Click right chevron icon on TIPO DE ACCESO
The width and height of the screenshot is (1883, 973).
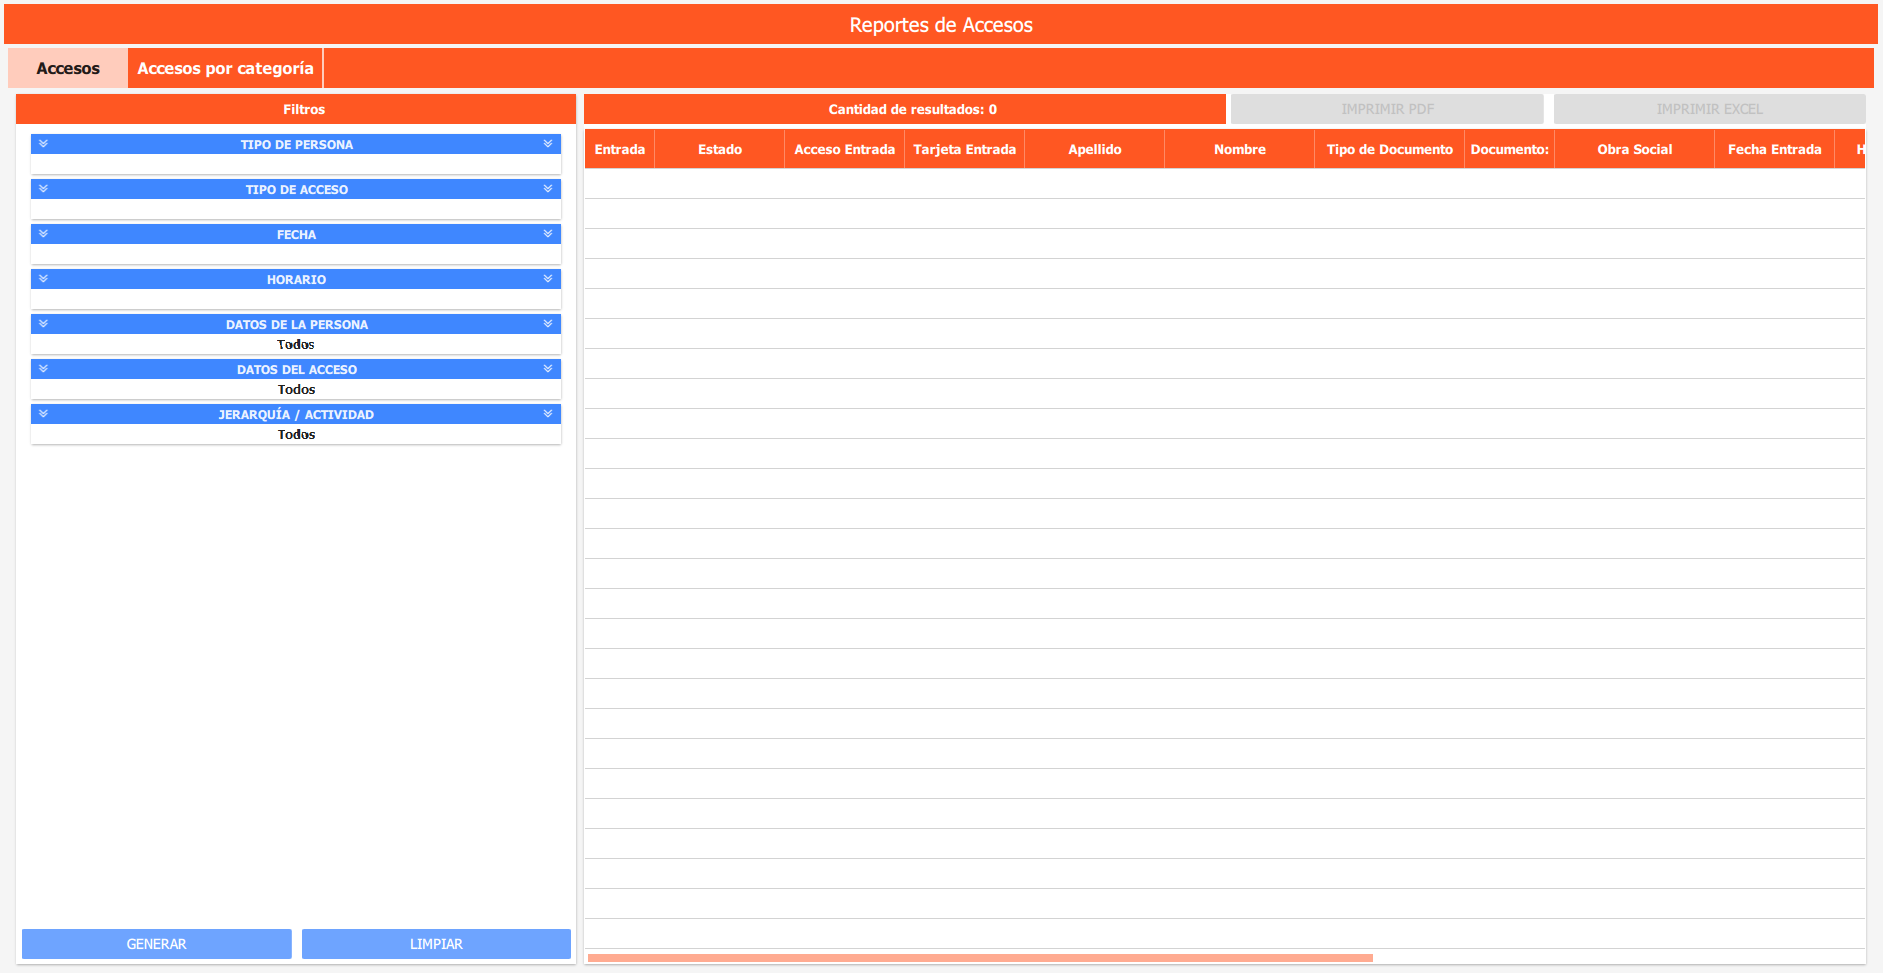pos(548,189)
